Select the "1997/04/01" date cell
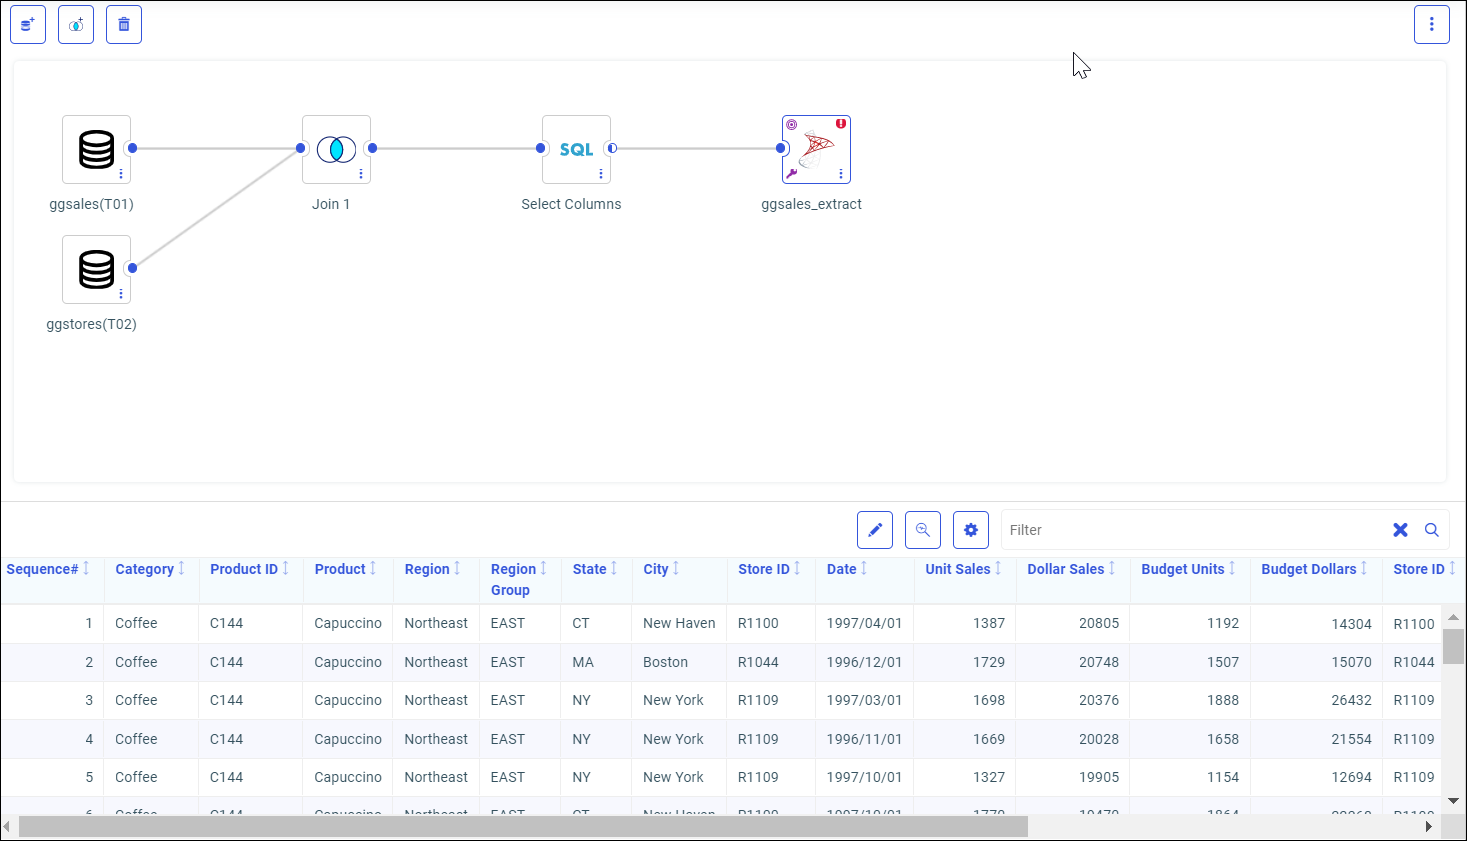The width and height of the screenshot is (1467, 841). 864,623
